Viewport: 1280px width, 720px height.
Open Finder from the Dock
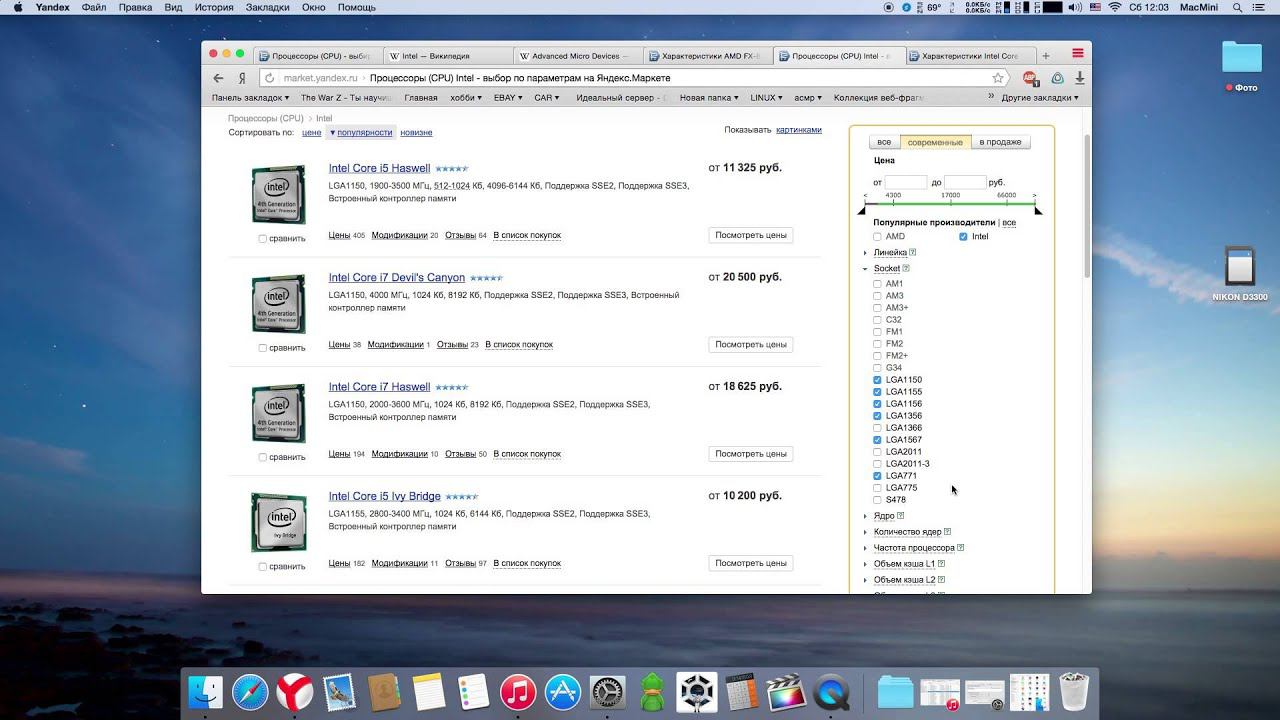pyautogui.click(x=206, y=692)
